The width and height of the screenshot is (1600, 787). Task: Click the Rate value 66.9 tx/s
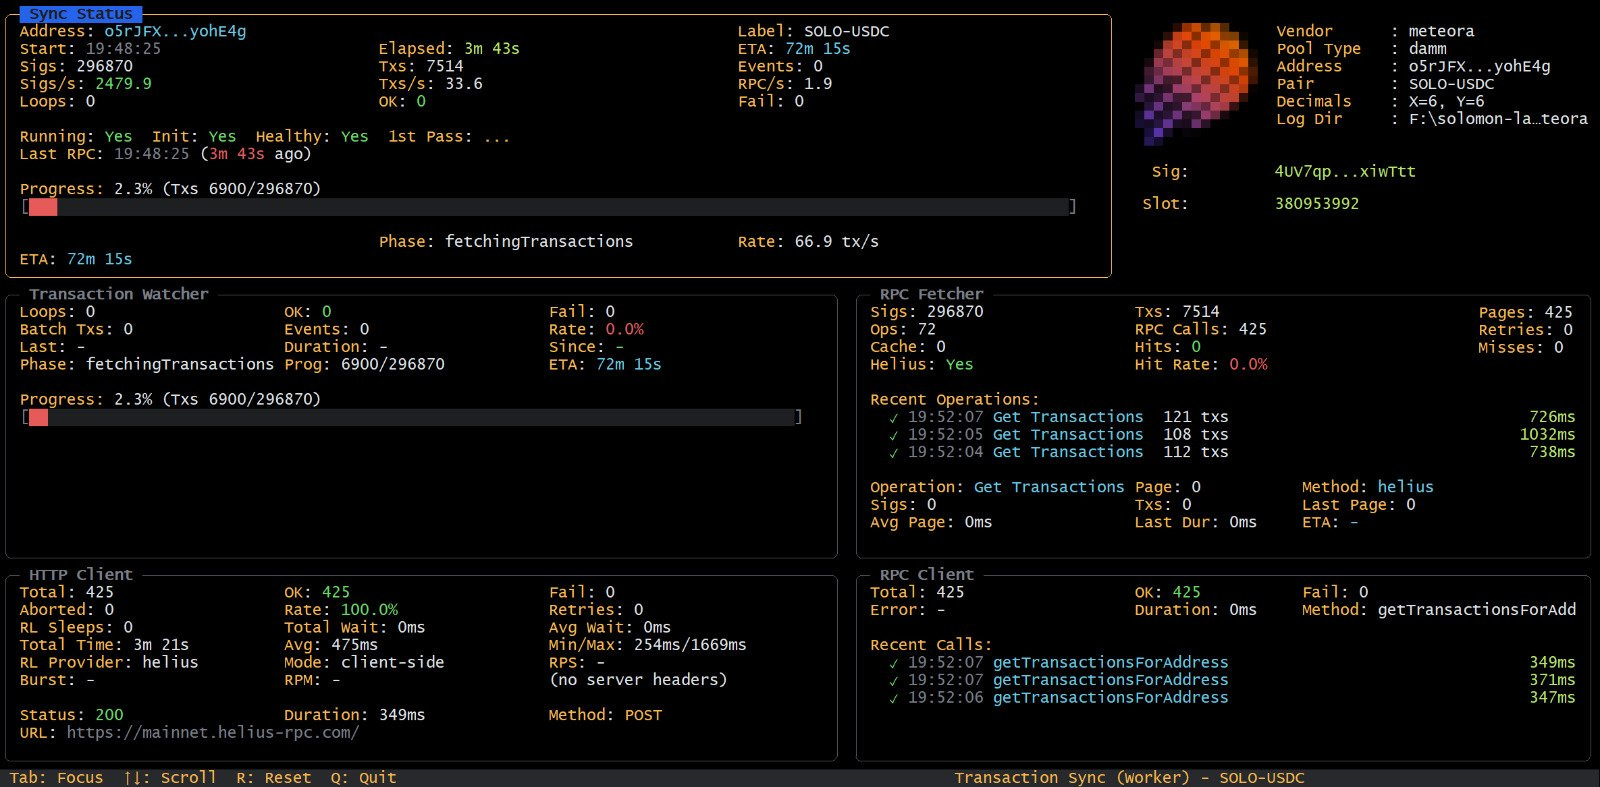coord(837,241)
